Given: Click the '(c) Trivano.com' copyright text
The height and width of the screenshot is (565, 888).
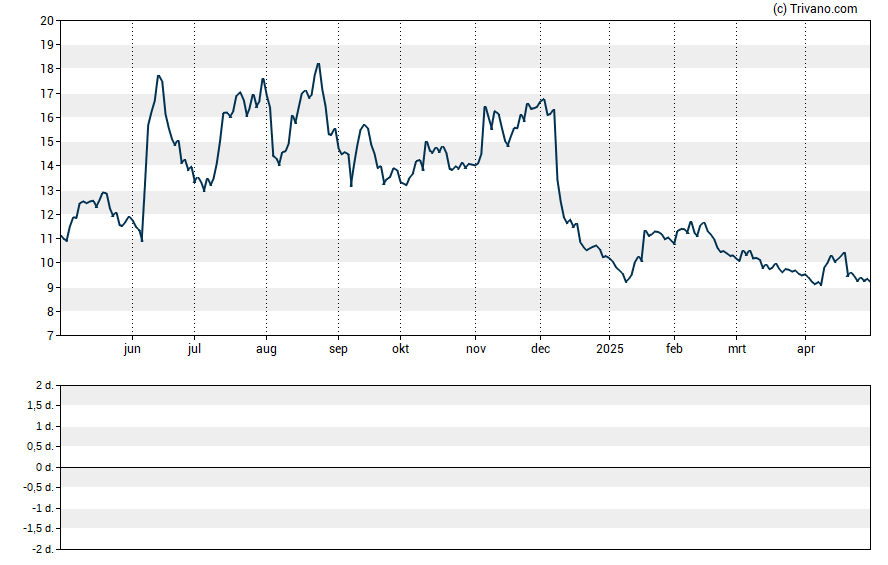Looking at the screenshot, I should (815, 8).
